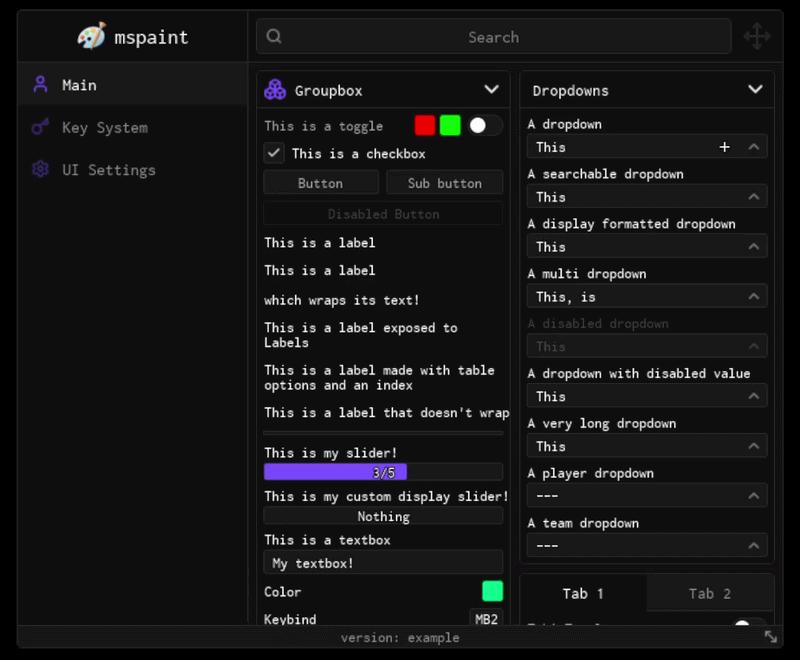Click the 'My textbox!' input field
800x660 pixels.
pos(383,563)
